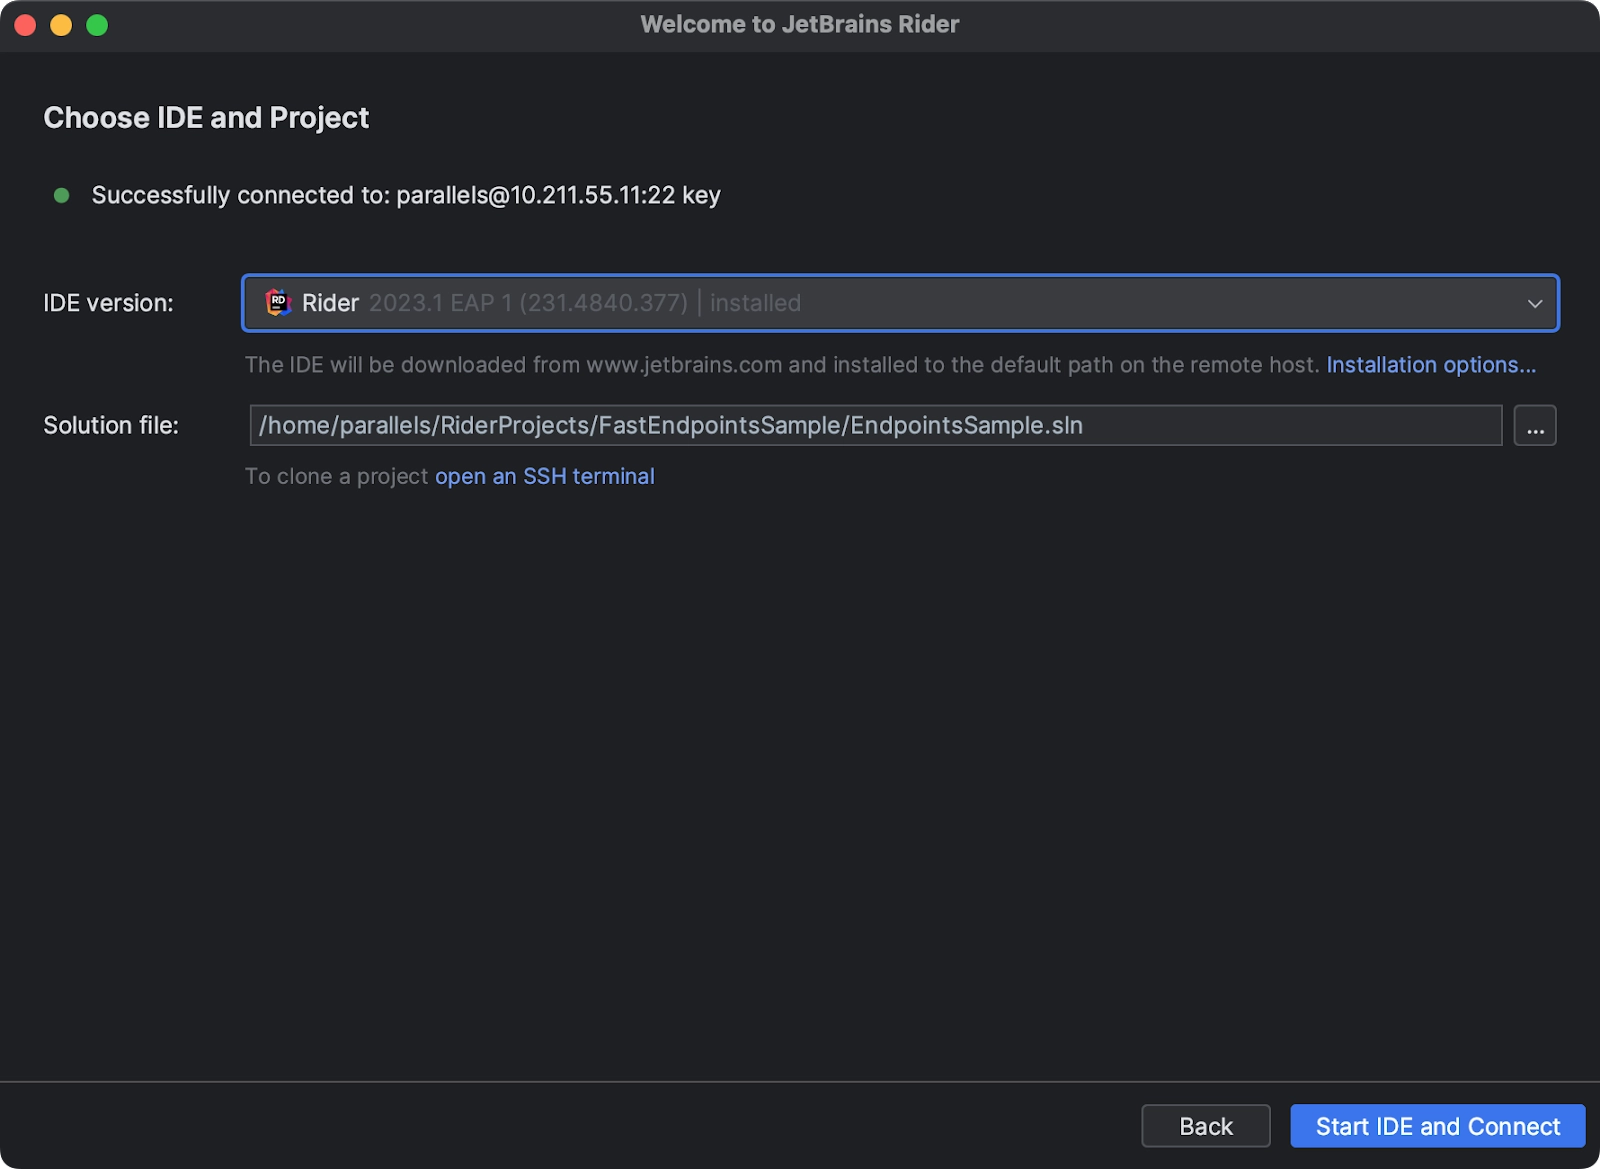Click the dropdown chevron arrow
The width and height of the screenshot is (1600, 1169).
coord(1534,303)
